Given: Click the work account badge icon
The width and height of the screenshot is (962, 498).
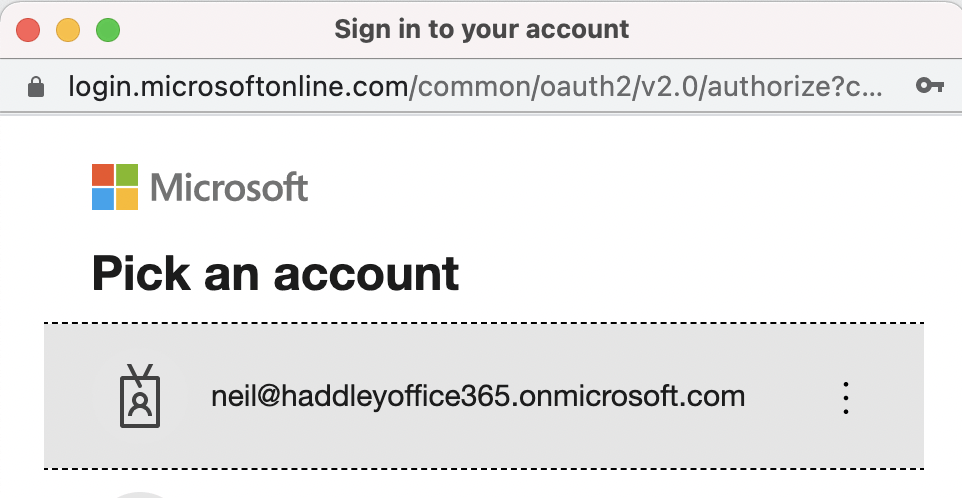Looking at the screenshot, I should [141, 397].
